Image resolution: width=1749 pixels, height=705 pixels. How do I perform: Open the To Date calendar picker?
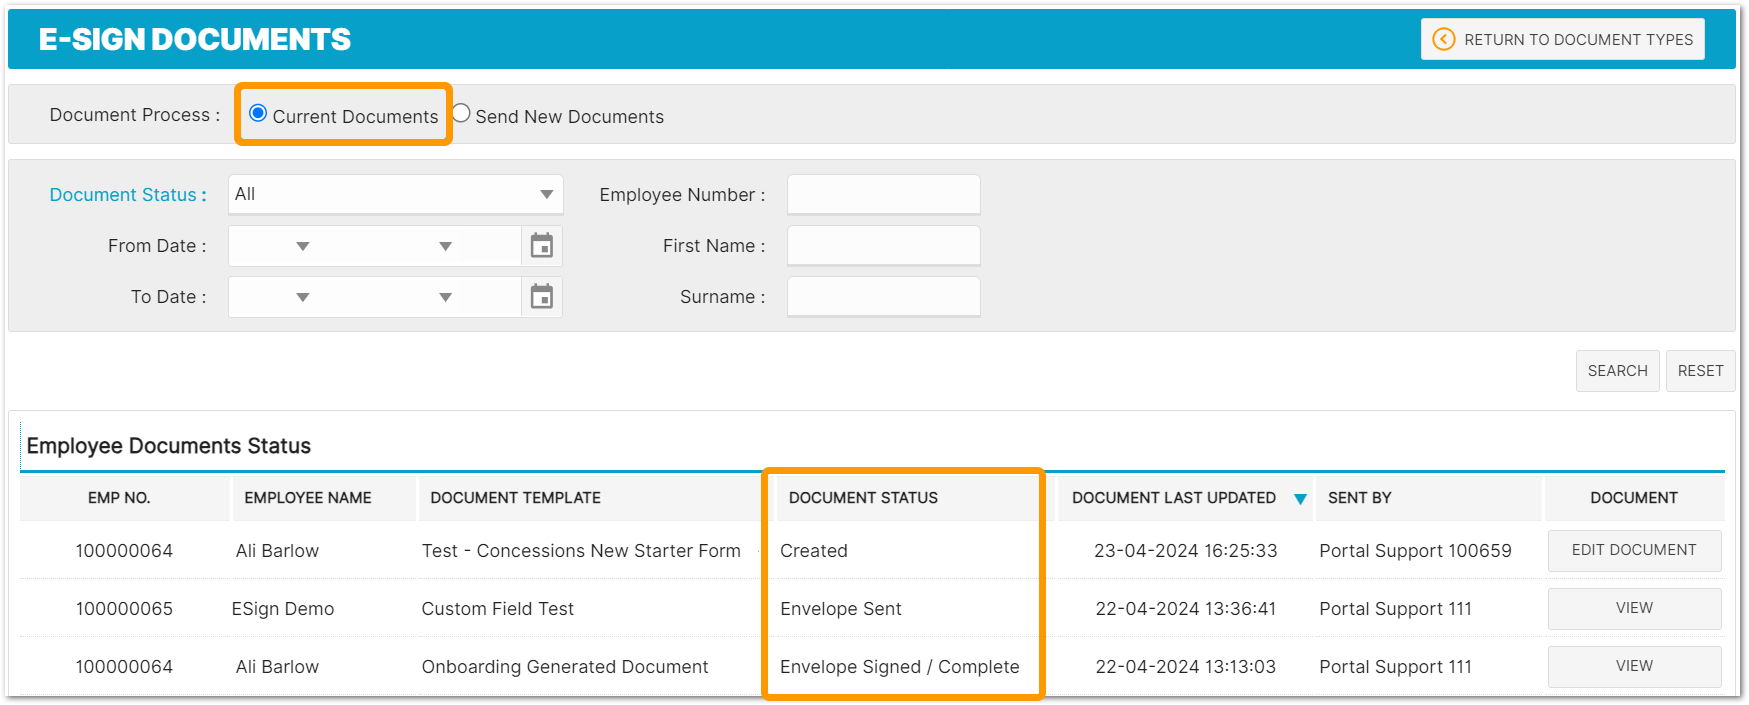coord(541,297)
